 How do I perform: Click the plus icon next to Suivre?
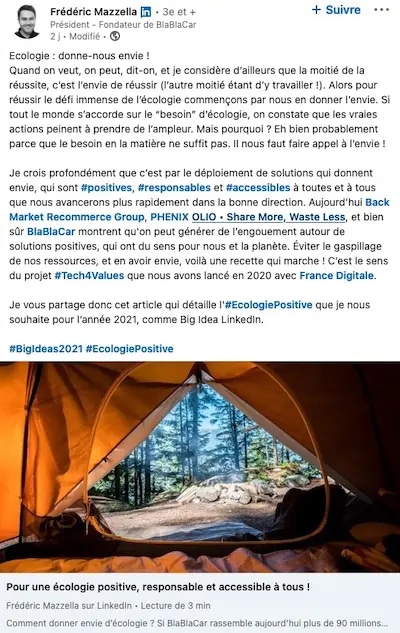pyautogui.click(x=316, y=10)
